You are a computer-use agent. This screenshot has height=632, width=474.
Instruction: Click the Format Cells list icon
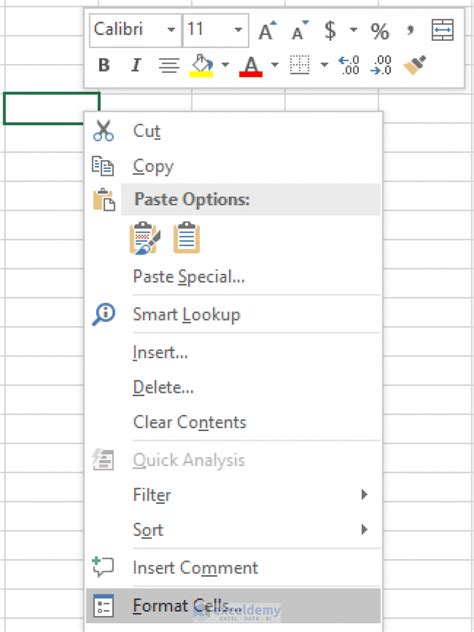click(104, 606)
